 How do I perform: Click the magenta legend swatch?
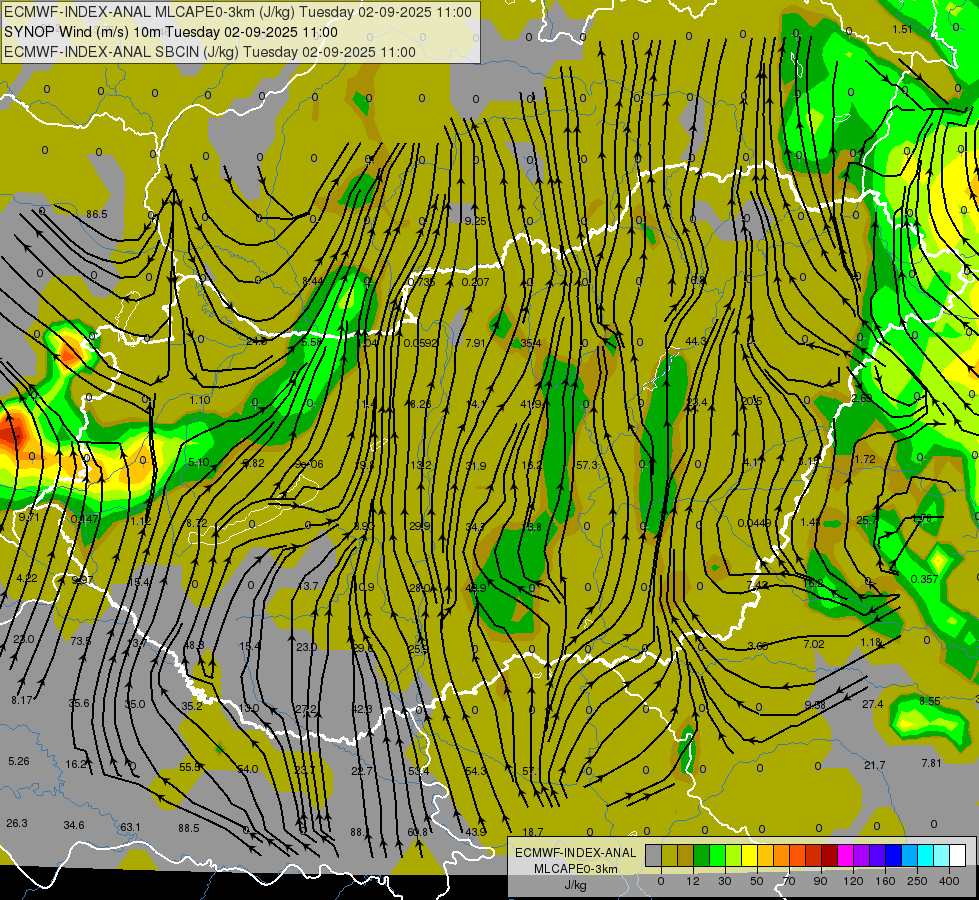(845, 855)
